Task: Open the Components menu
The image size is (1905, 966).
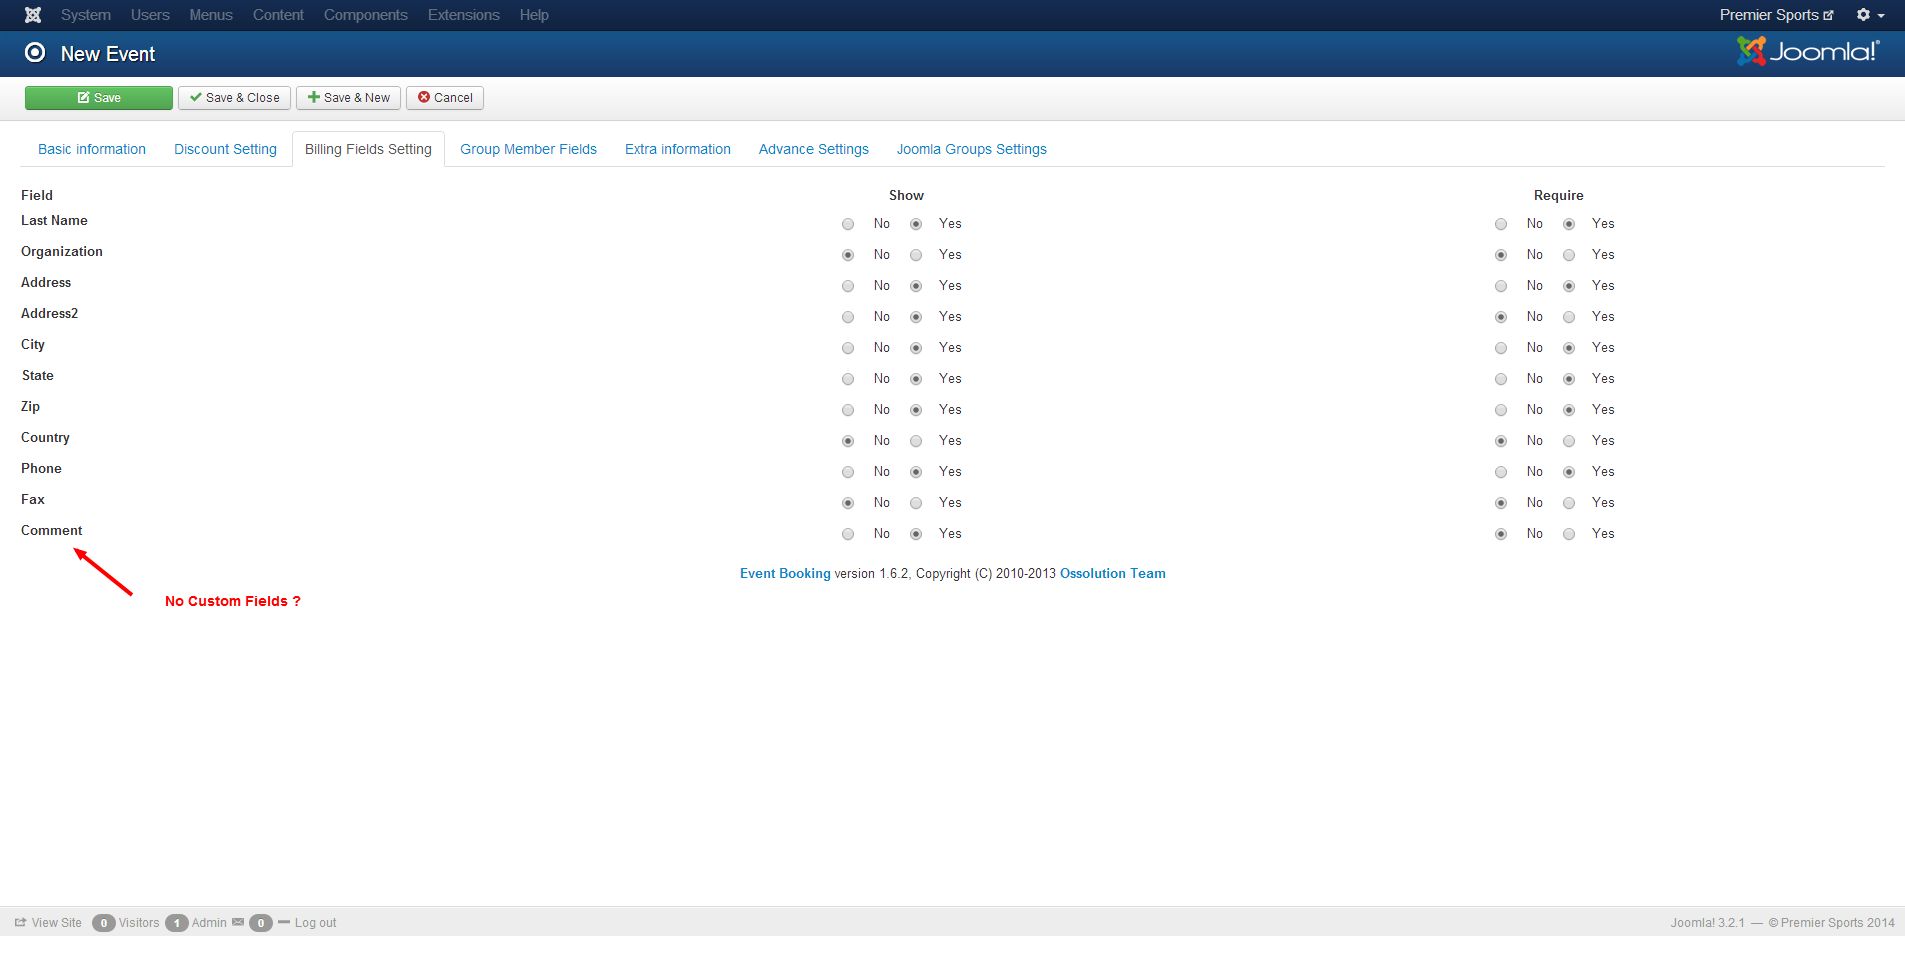Action: pyautogui.click(x=365, y=15)
